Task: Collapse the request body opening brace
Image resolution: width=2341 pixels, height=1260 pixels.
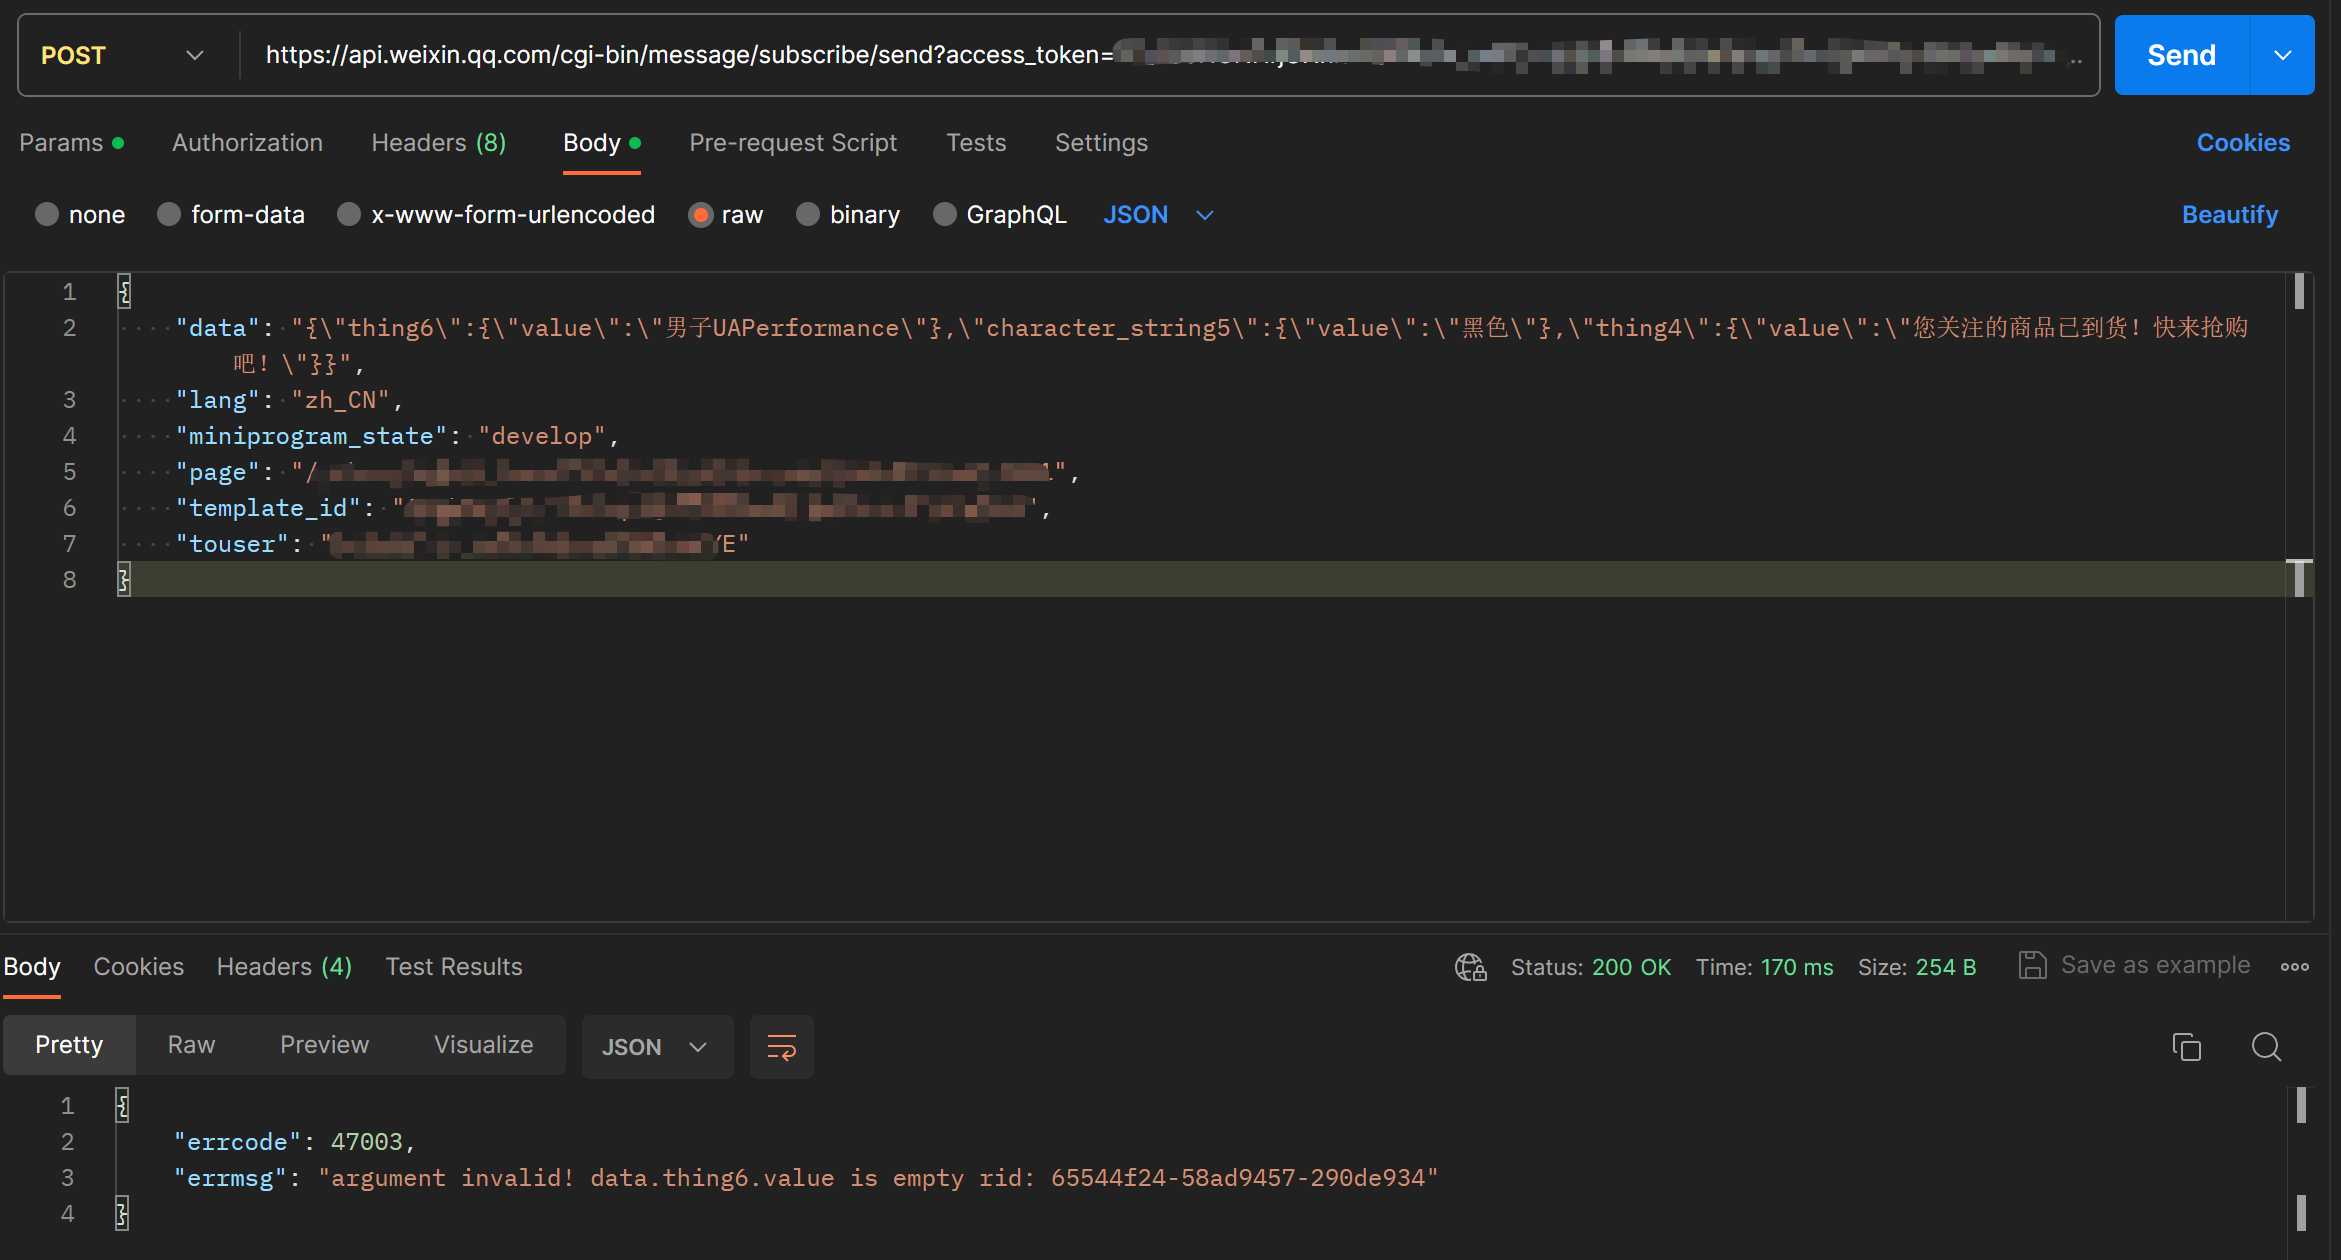Action: tap(124, 291)
